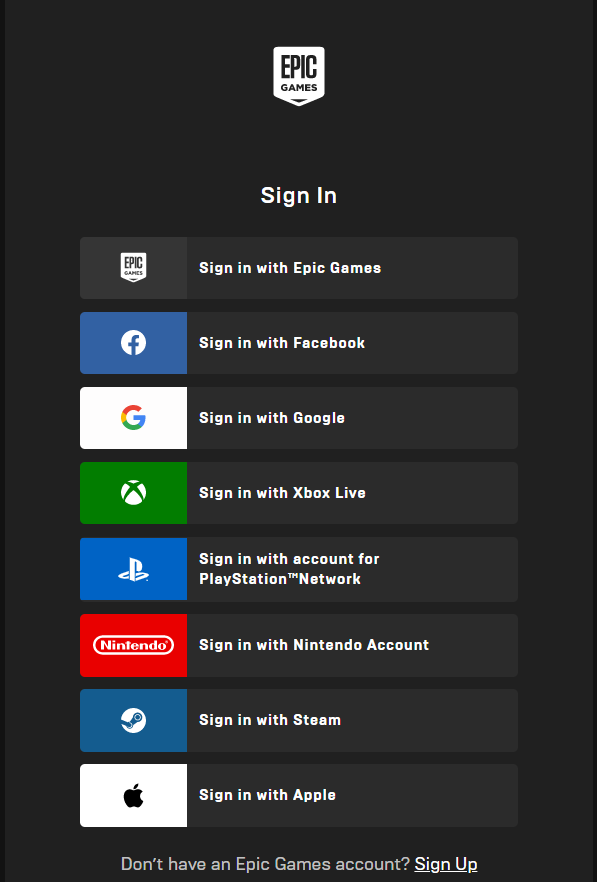
Task: Click the Apple logo icon
Action: [x=133, y=795]
